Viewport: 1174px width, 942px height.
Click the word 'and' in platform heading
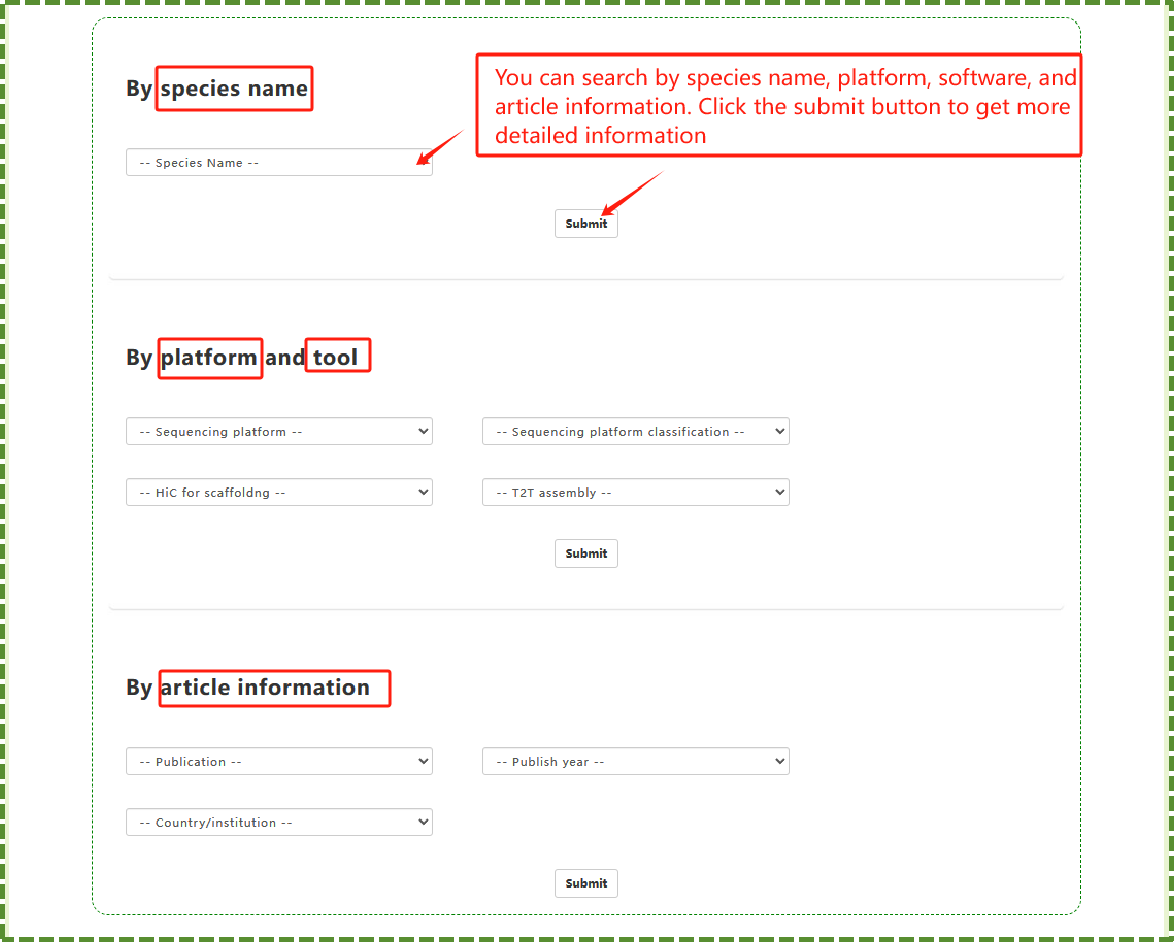click(284, 358)
